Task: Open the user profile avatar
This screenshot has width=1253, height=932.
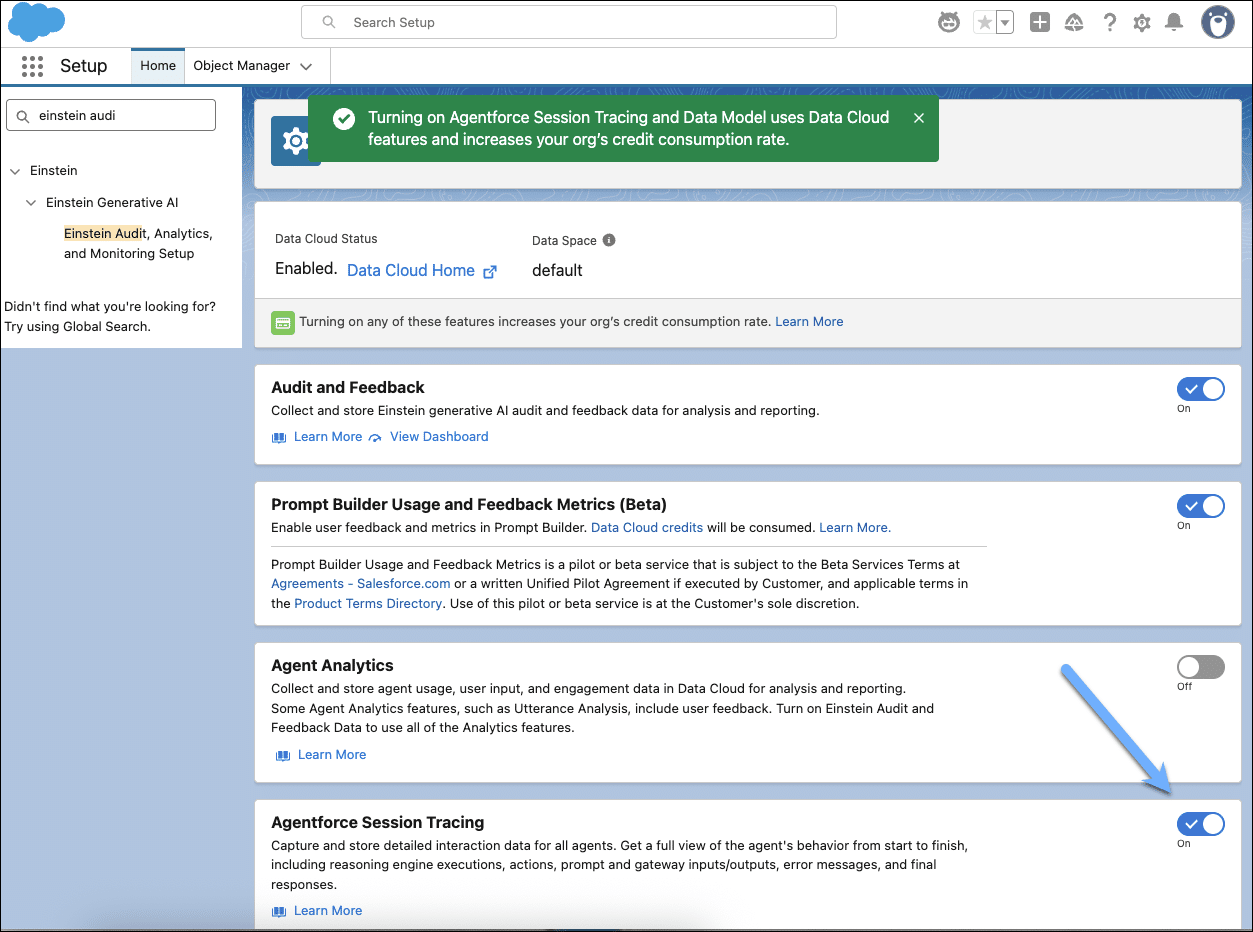Action: pos(1218,22)
